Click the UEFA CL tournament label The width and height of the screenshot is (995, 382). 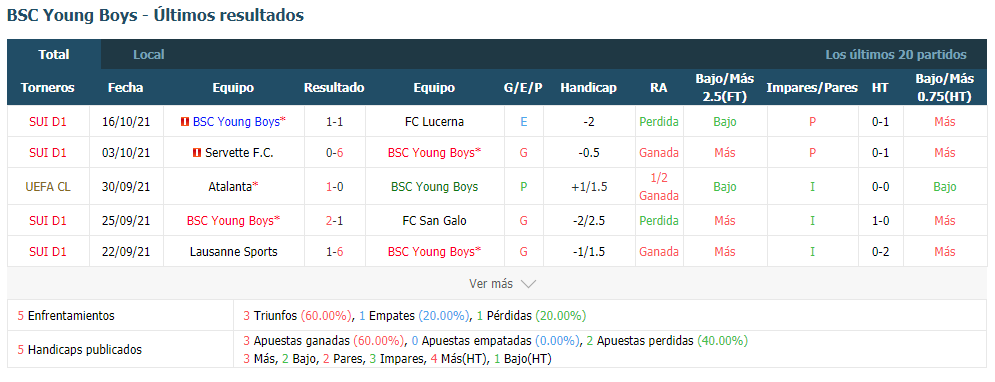tap(48, 187)
